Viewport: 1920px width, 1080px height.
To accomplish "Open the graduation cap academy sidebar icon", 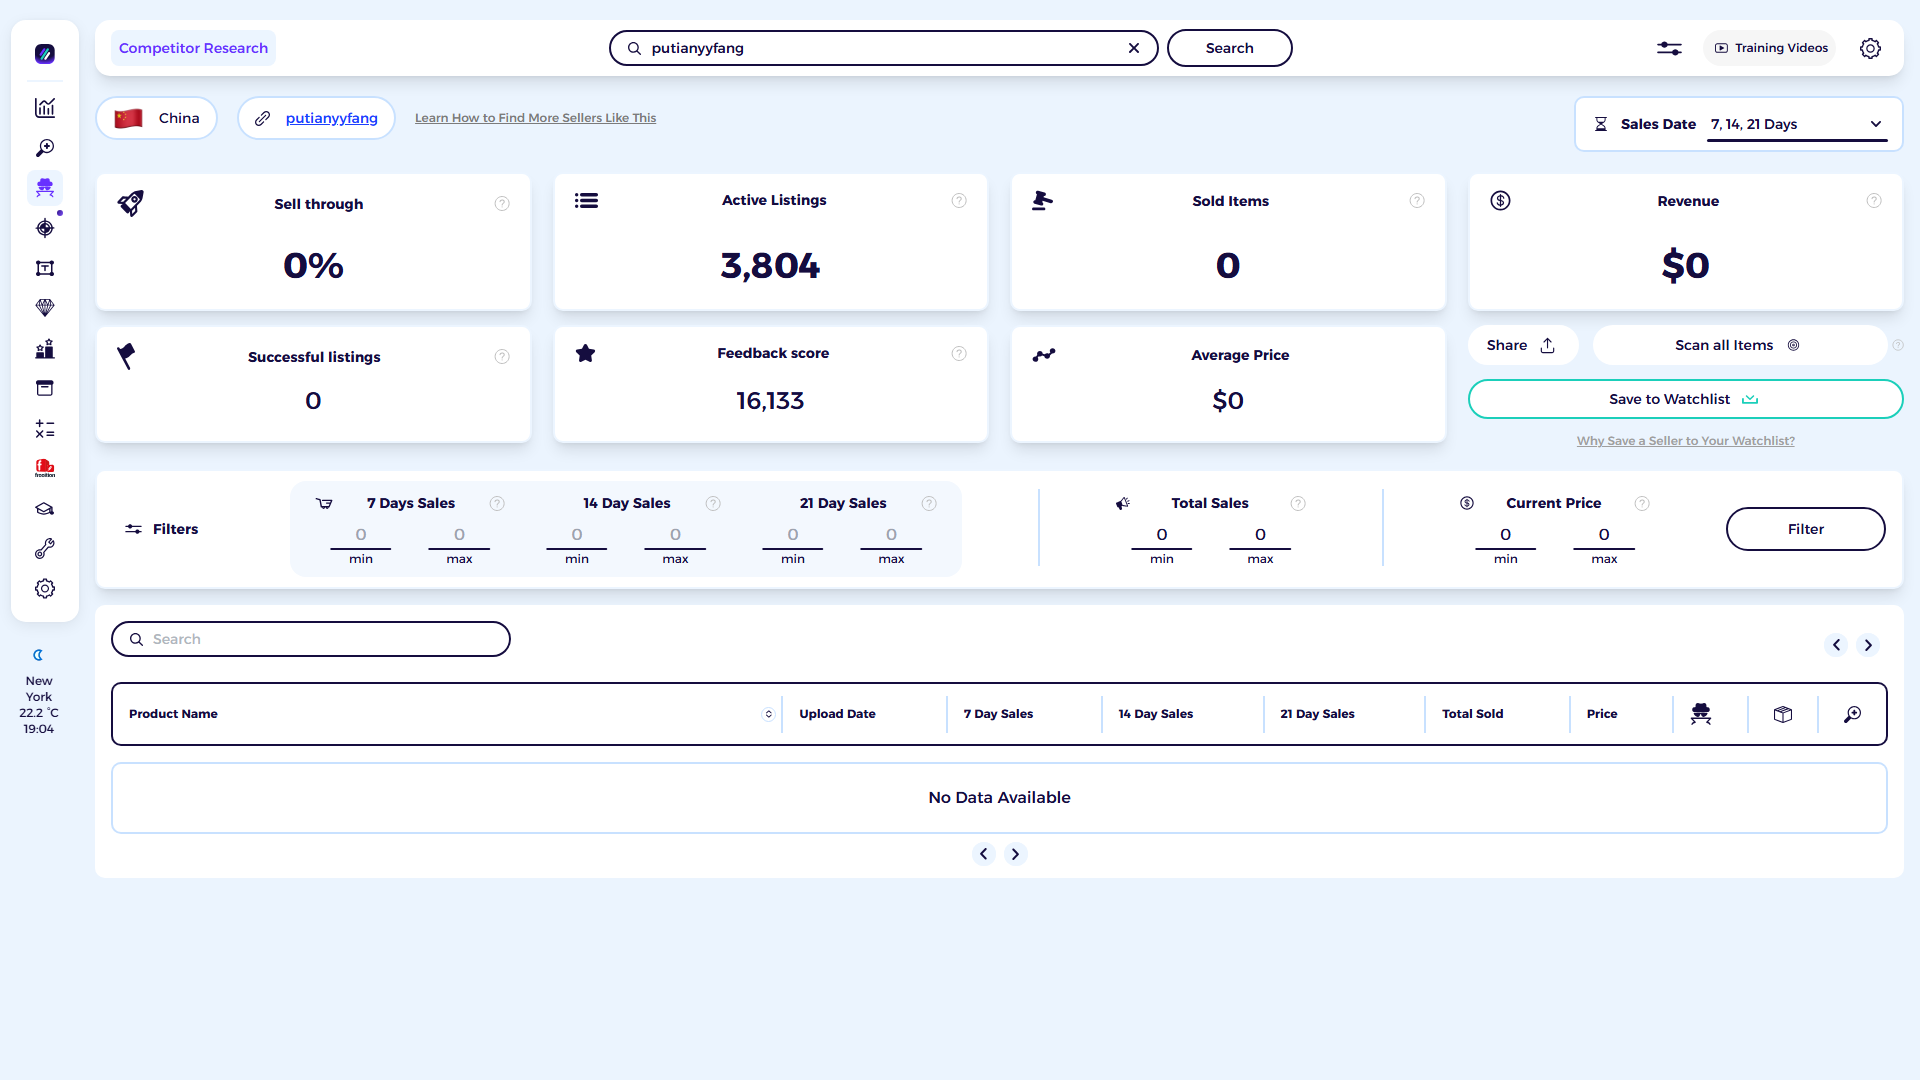I will [x=45, y=509].
